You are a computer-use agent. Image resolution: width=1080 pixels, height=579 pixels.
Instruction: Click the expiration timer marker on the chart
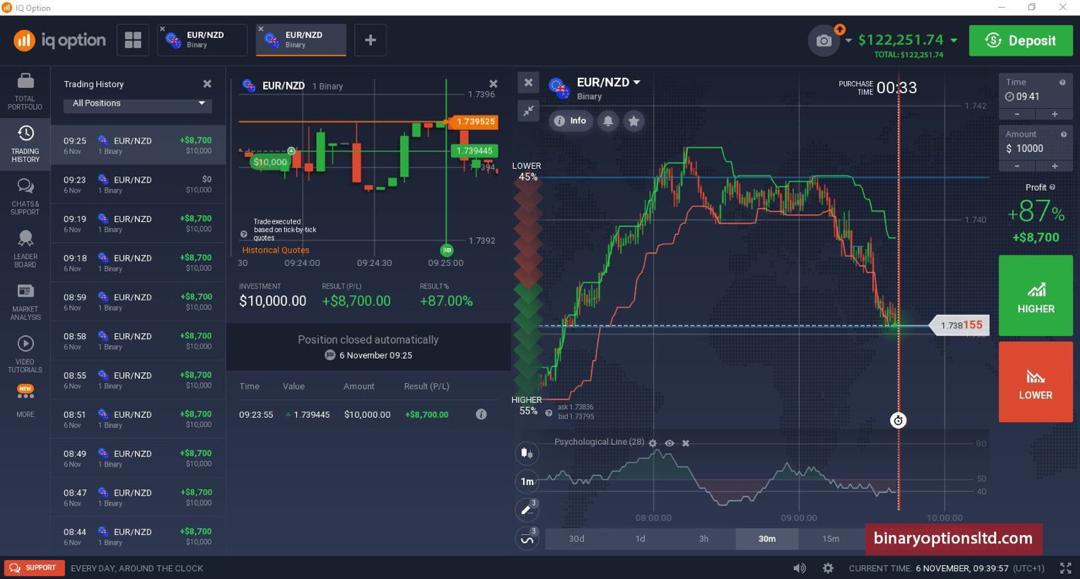[x=898, y=420]
